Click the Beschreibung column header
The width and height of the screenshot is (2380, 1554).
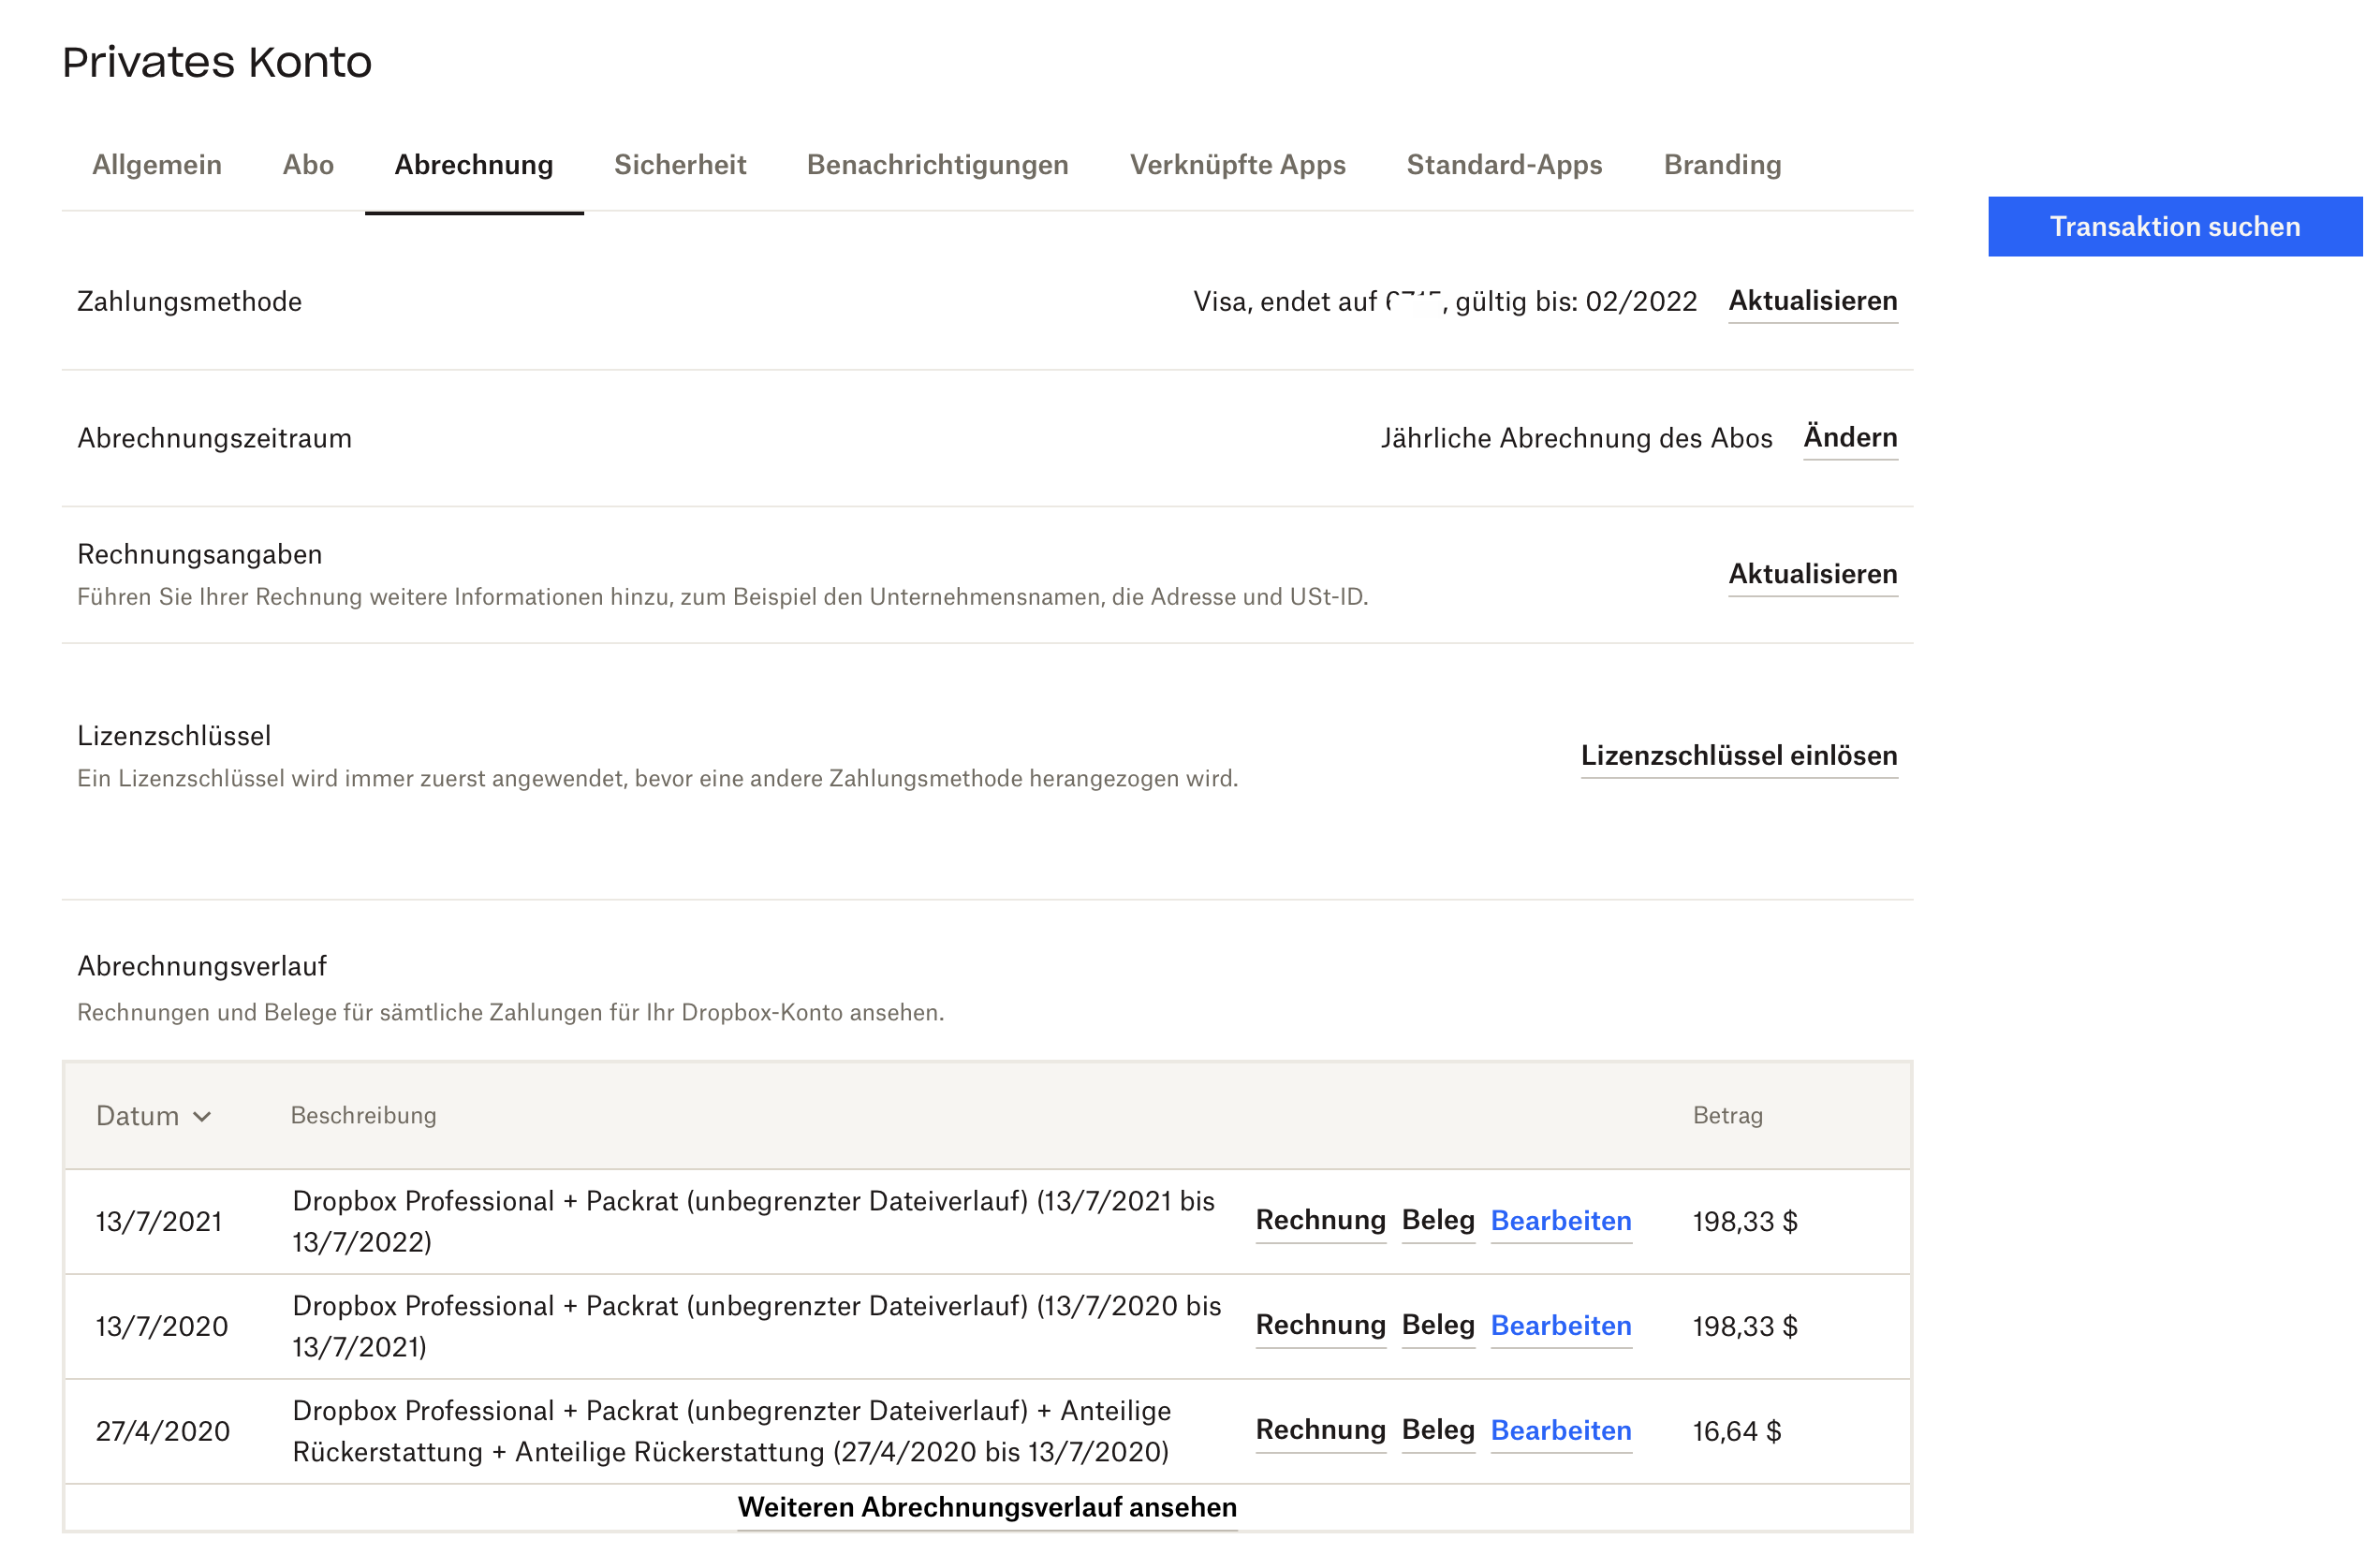(x=364, y=1116)
